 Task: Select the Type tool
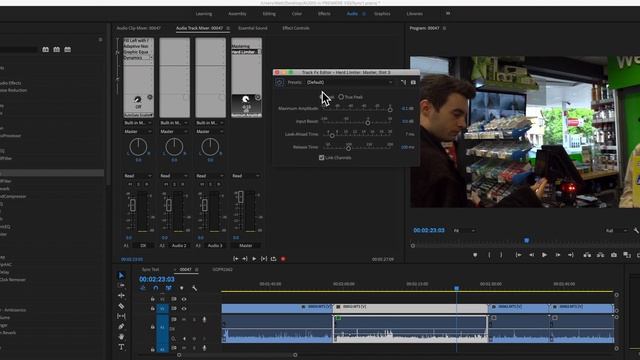point(121,347)
